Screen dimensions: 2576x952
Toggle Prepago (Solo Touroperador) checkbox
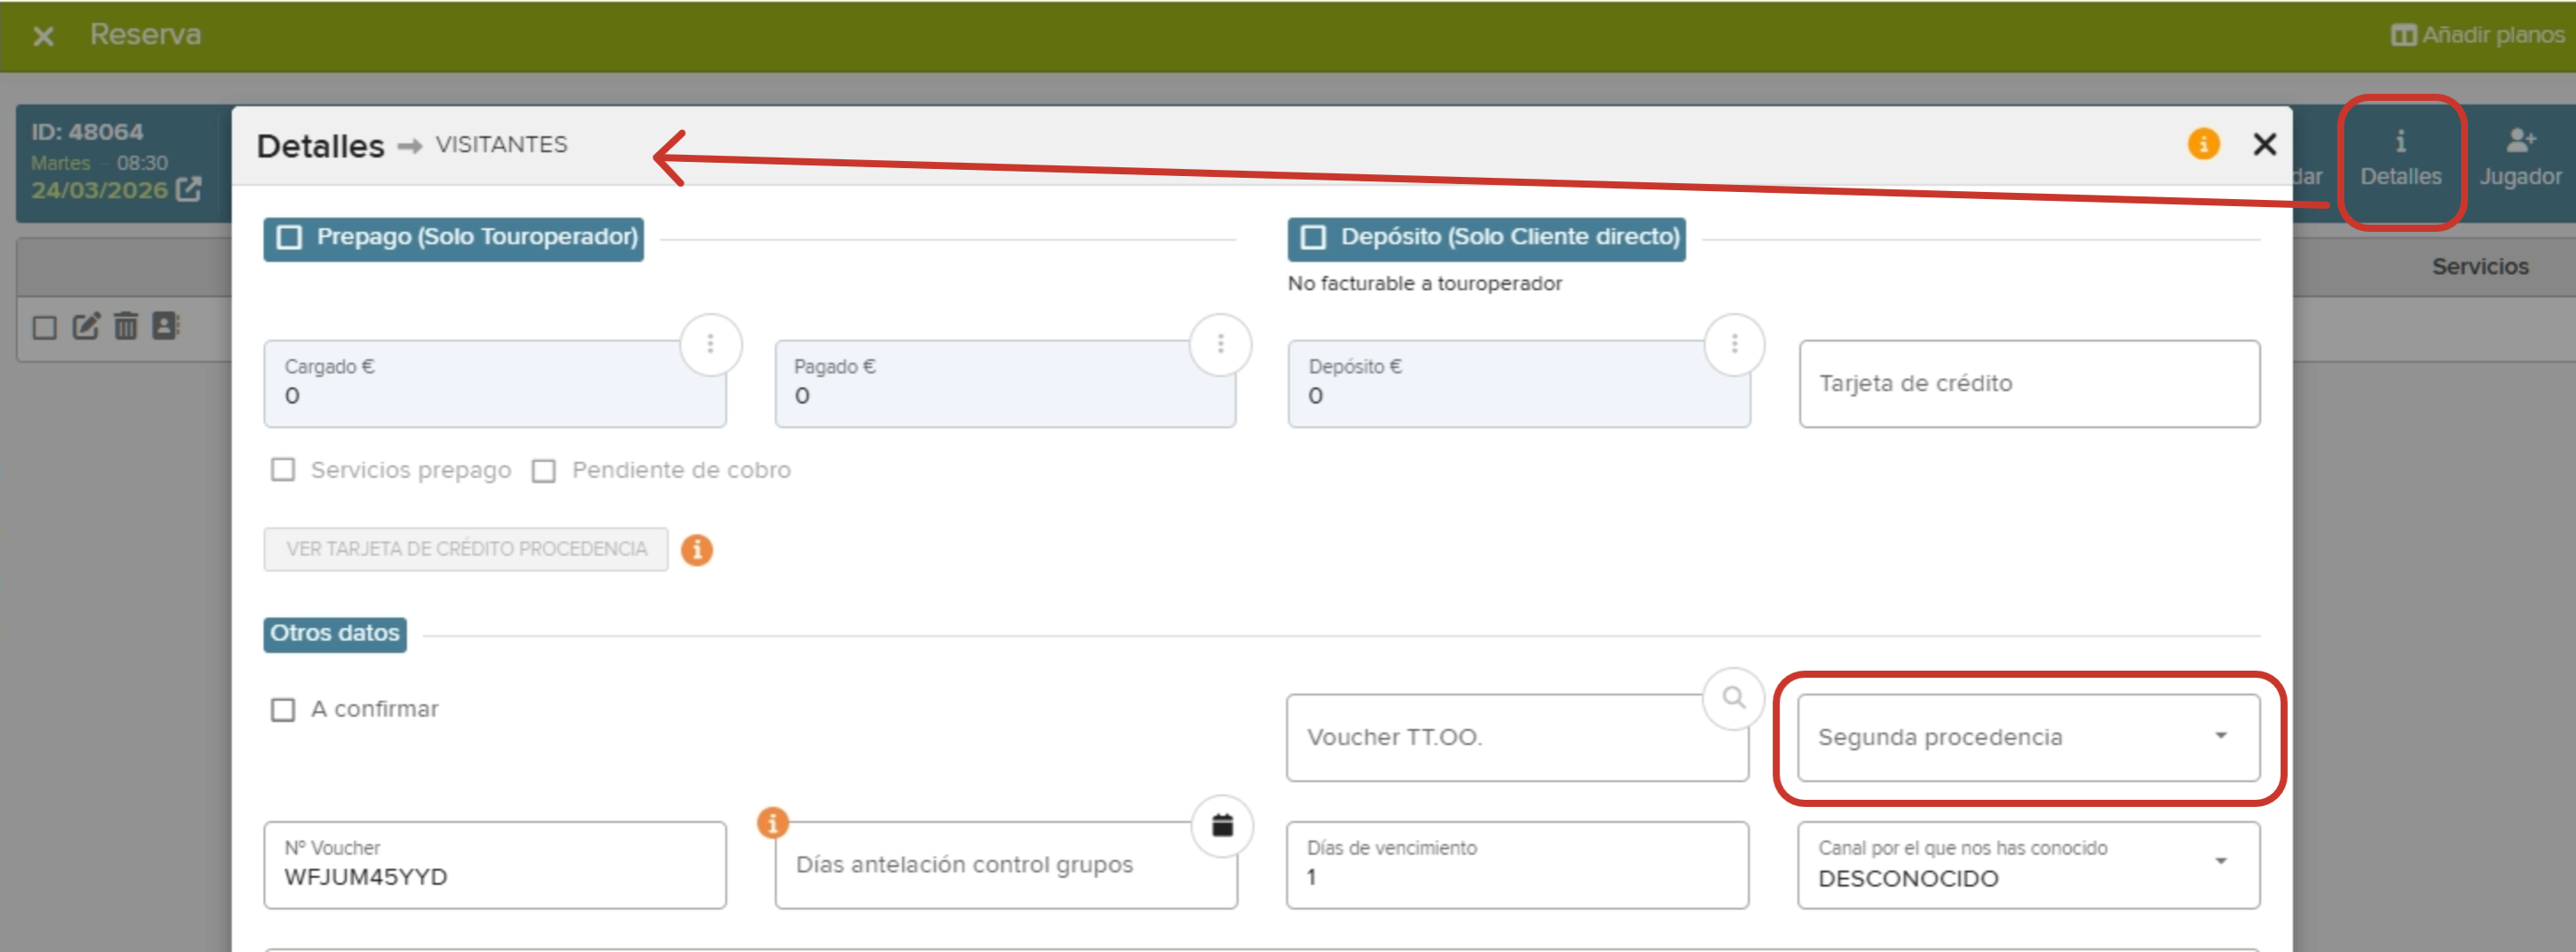pos(289,237)
